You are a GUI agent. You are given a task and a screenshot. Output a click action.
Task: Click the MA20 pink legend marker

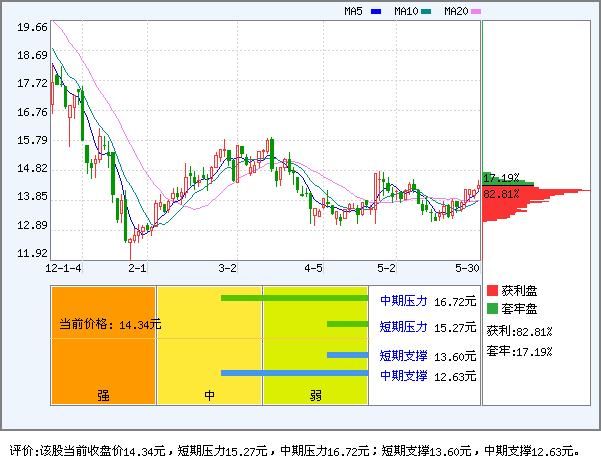[476, 11]
